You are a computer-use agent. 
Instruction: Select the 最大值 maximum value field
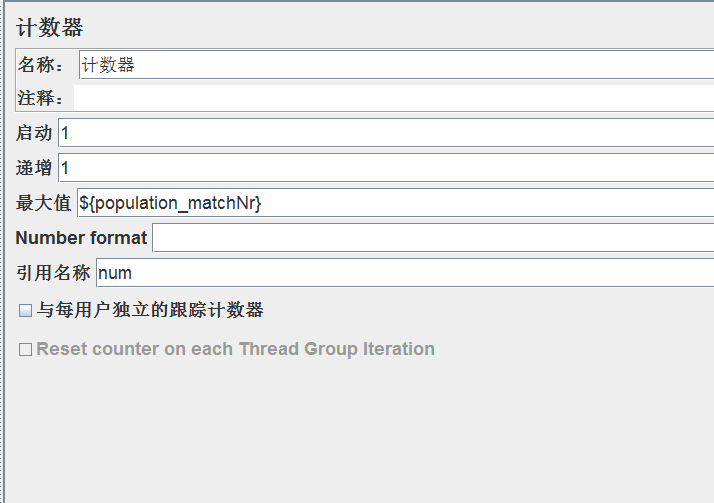tap(394, 203)
